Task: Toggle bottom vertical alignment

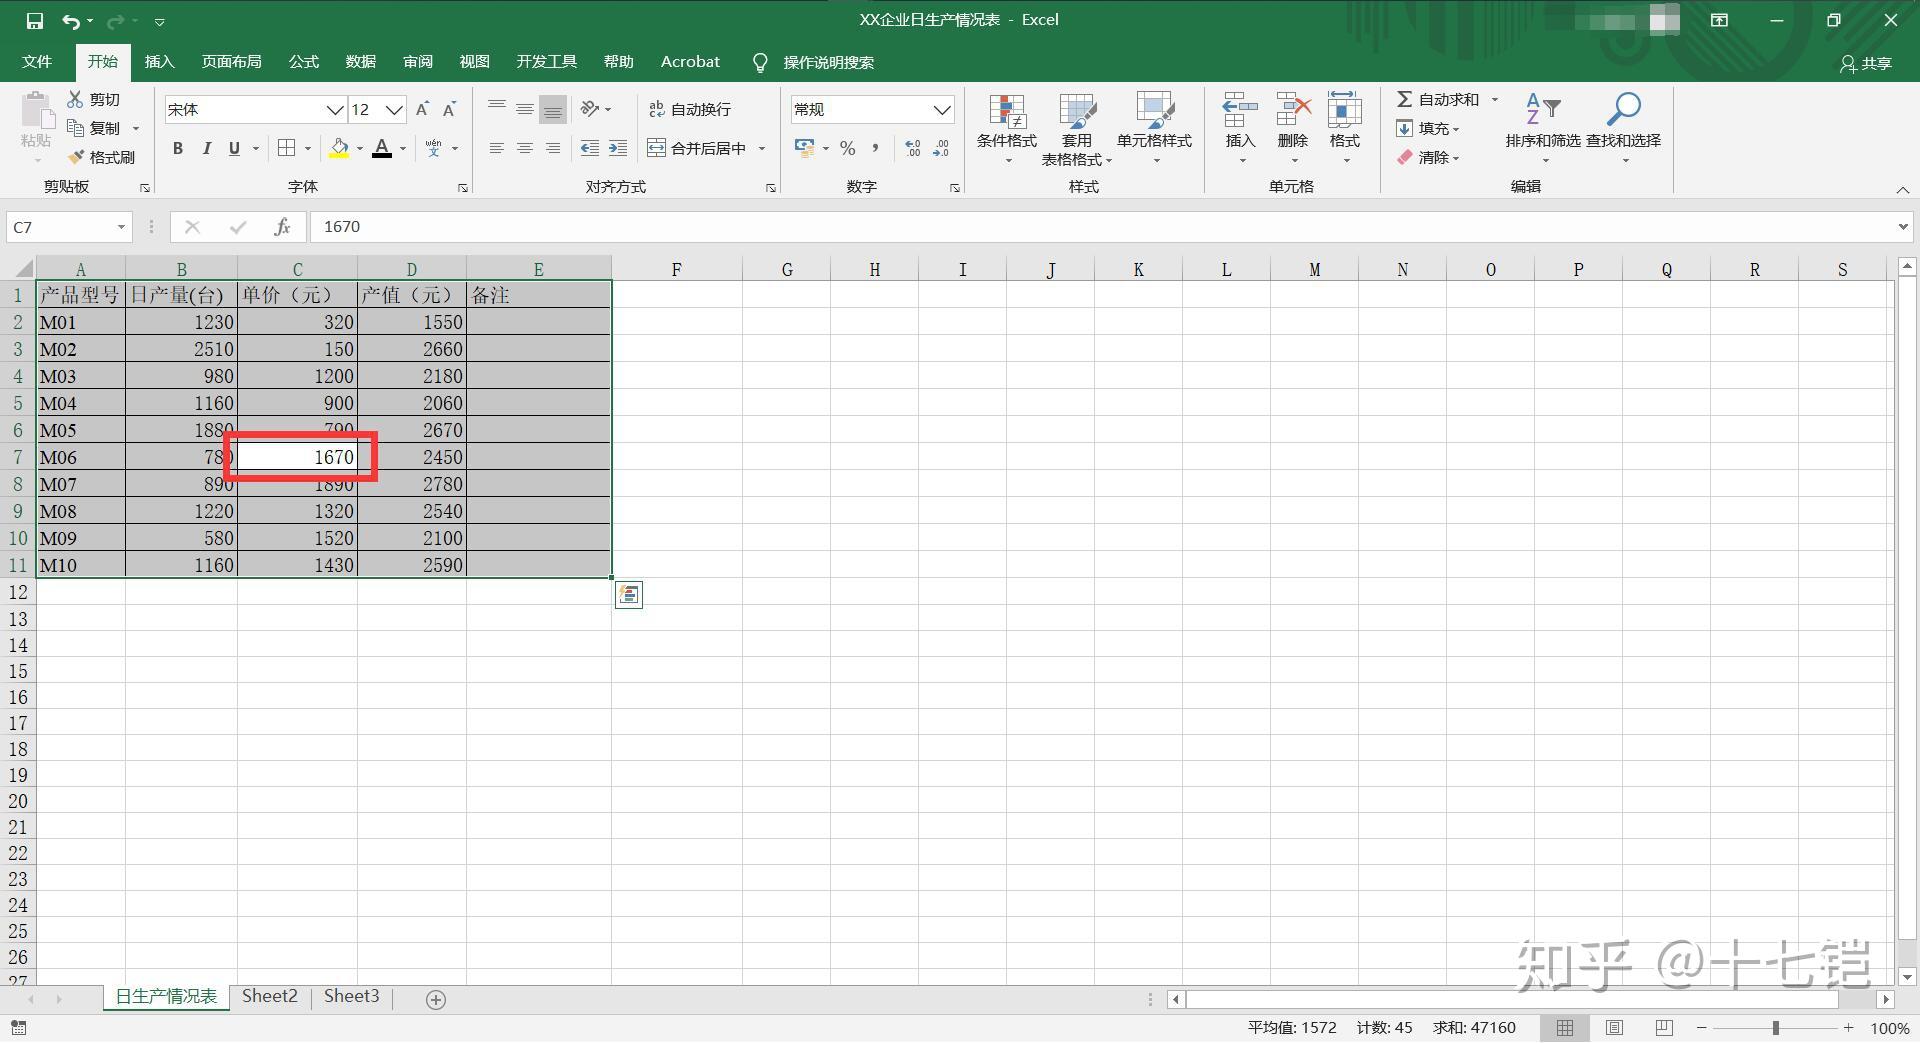Action: pos(553,109)
